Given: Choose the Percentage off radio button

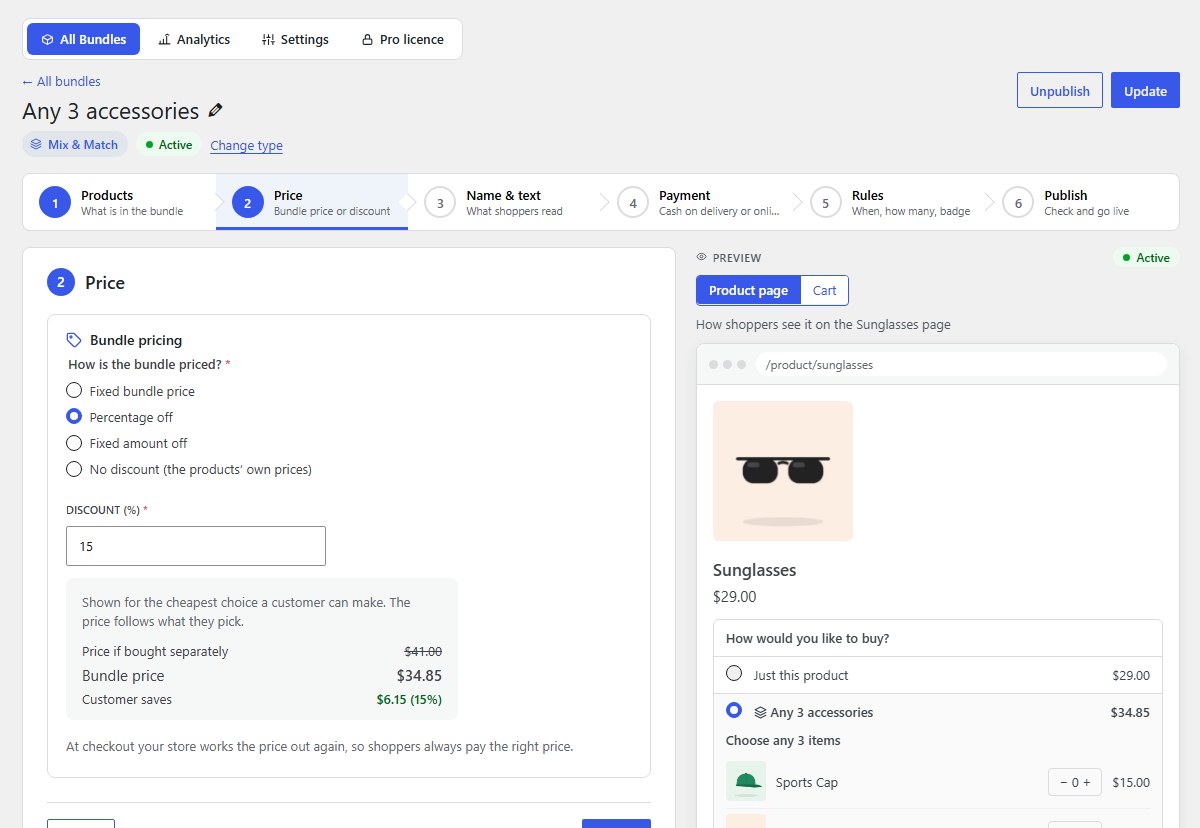Looking at the screenshot, I should (x=74, y=417).
